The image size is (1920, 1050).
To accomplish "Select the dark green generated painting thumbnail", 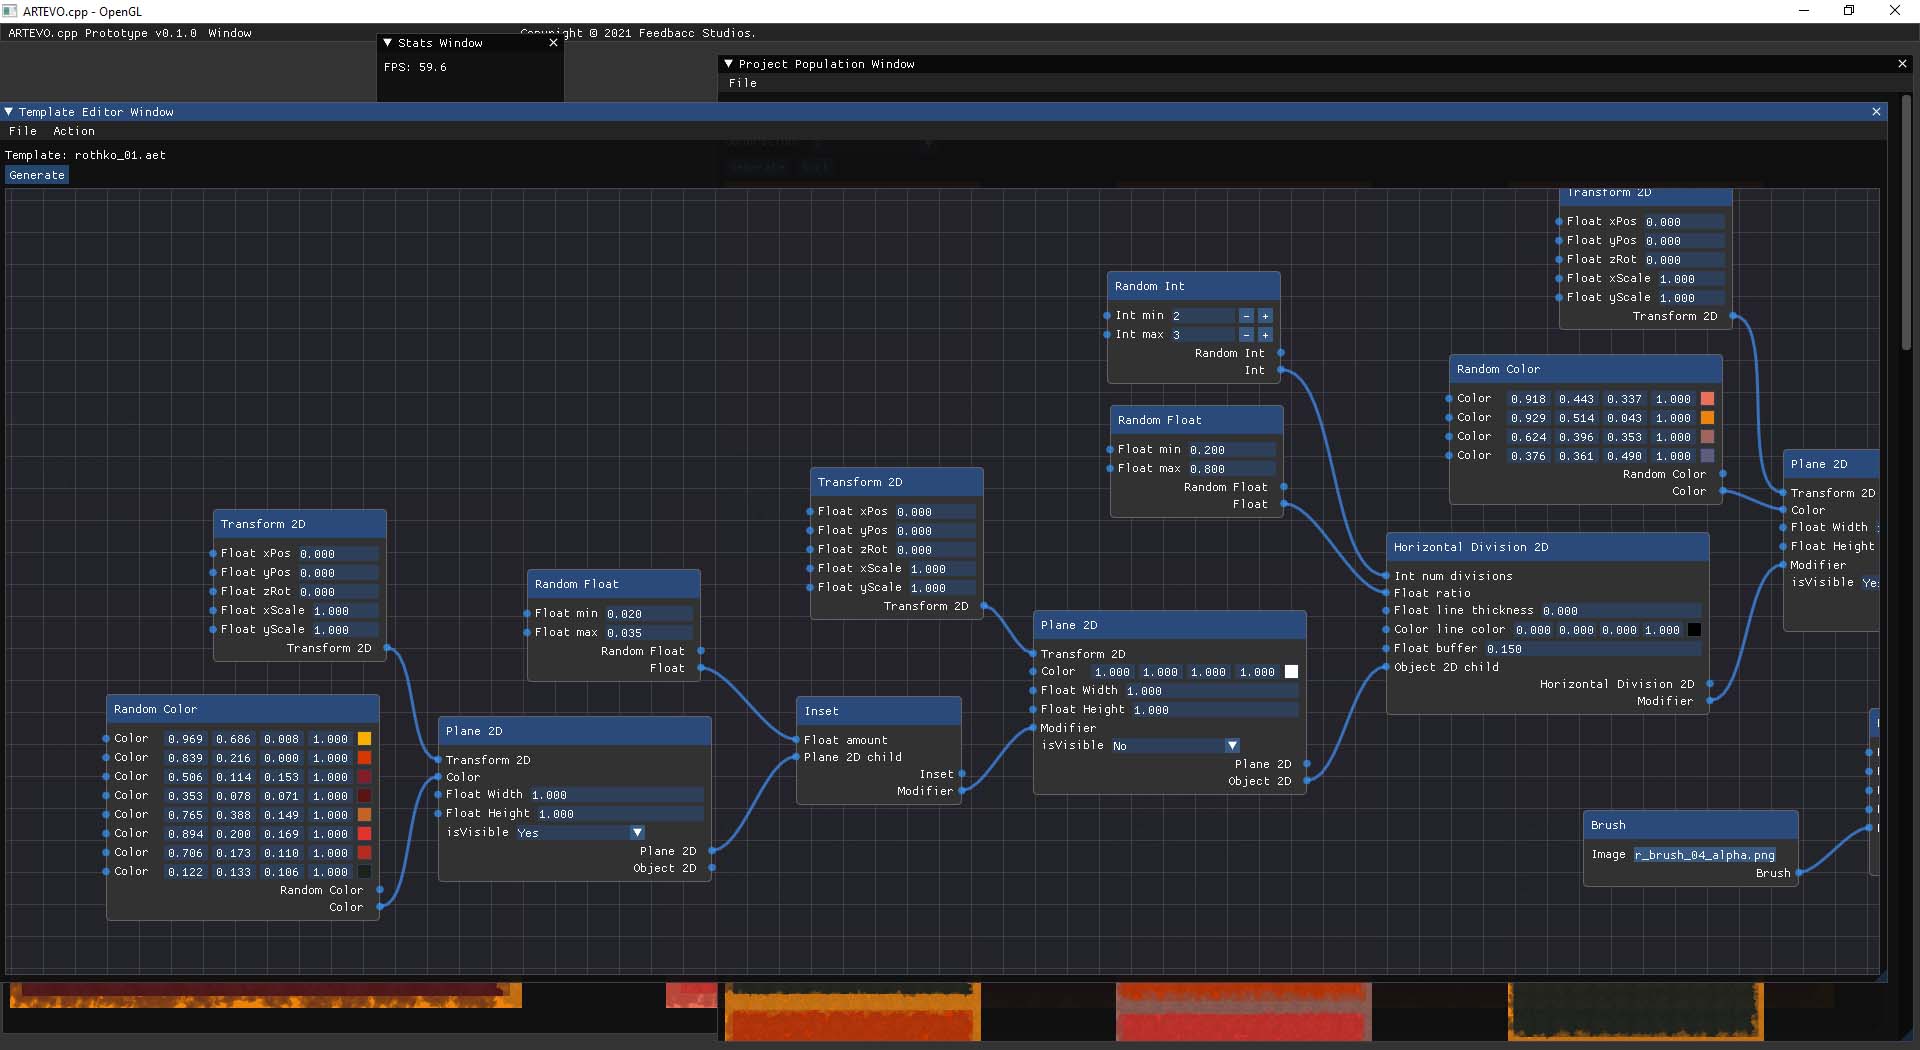I will (1635, 1012).
